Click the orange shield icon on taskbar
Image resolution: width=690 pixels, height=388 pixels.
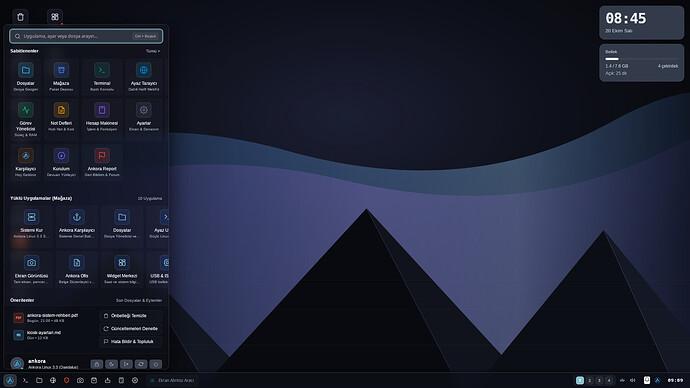pyautogui.click(x=66, y=381)
